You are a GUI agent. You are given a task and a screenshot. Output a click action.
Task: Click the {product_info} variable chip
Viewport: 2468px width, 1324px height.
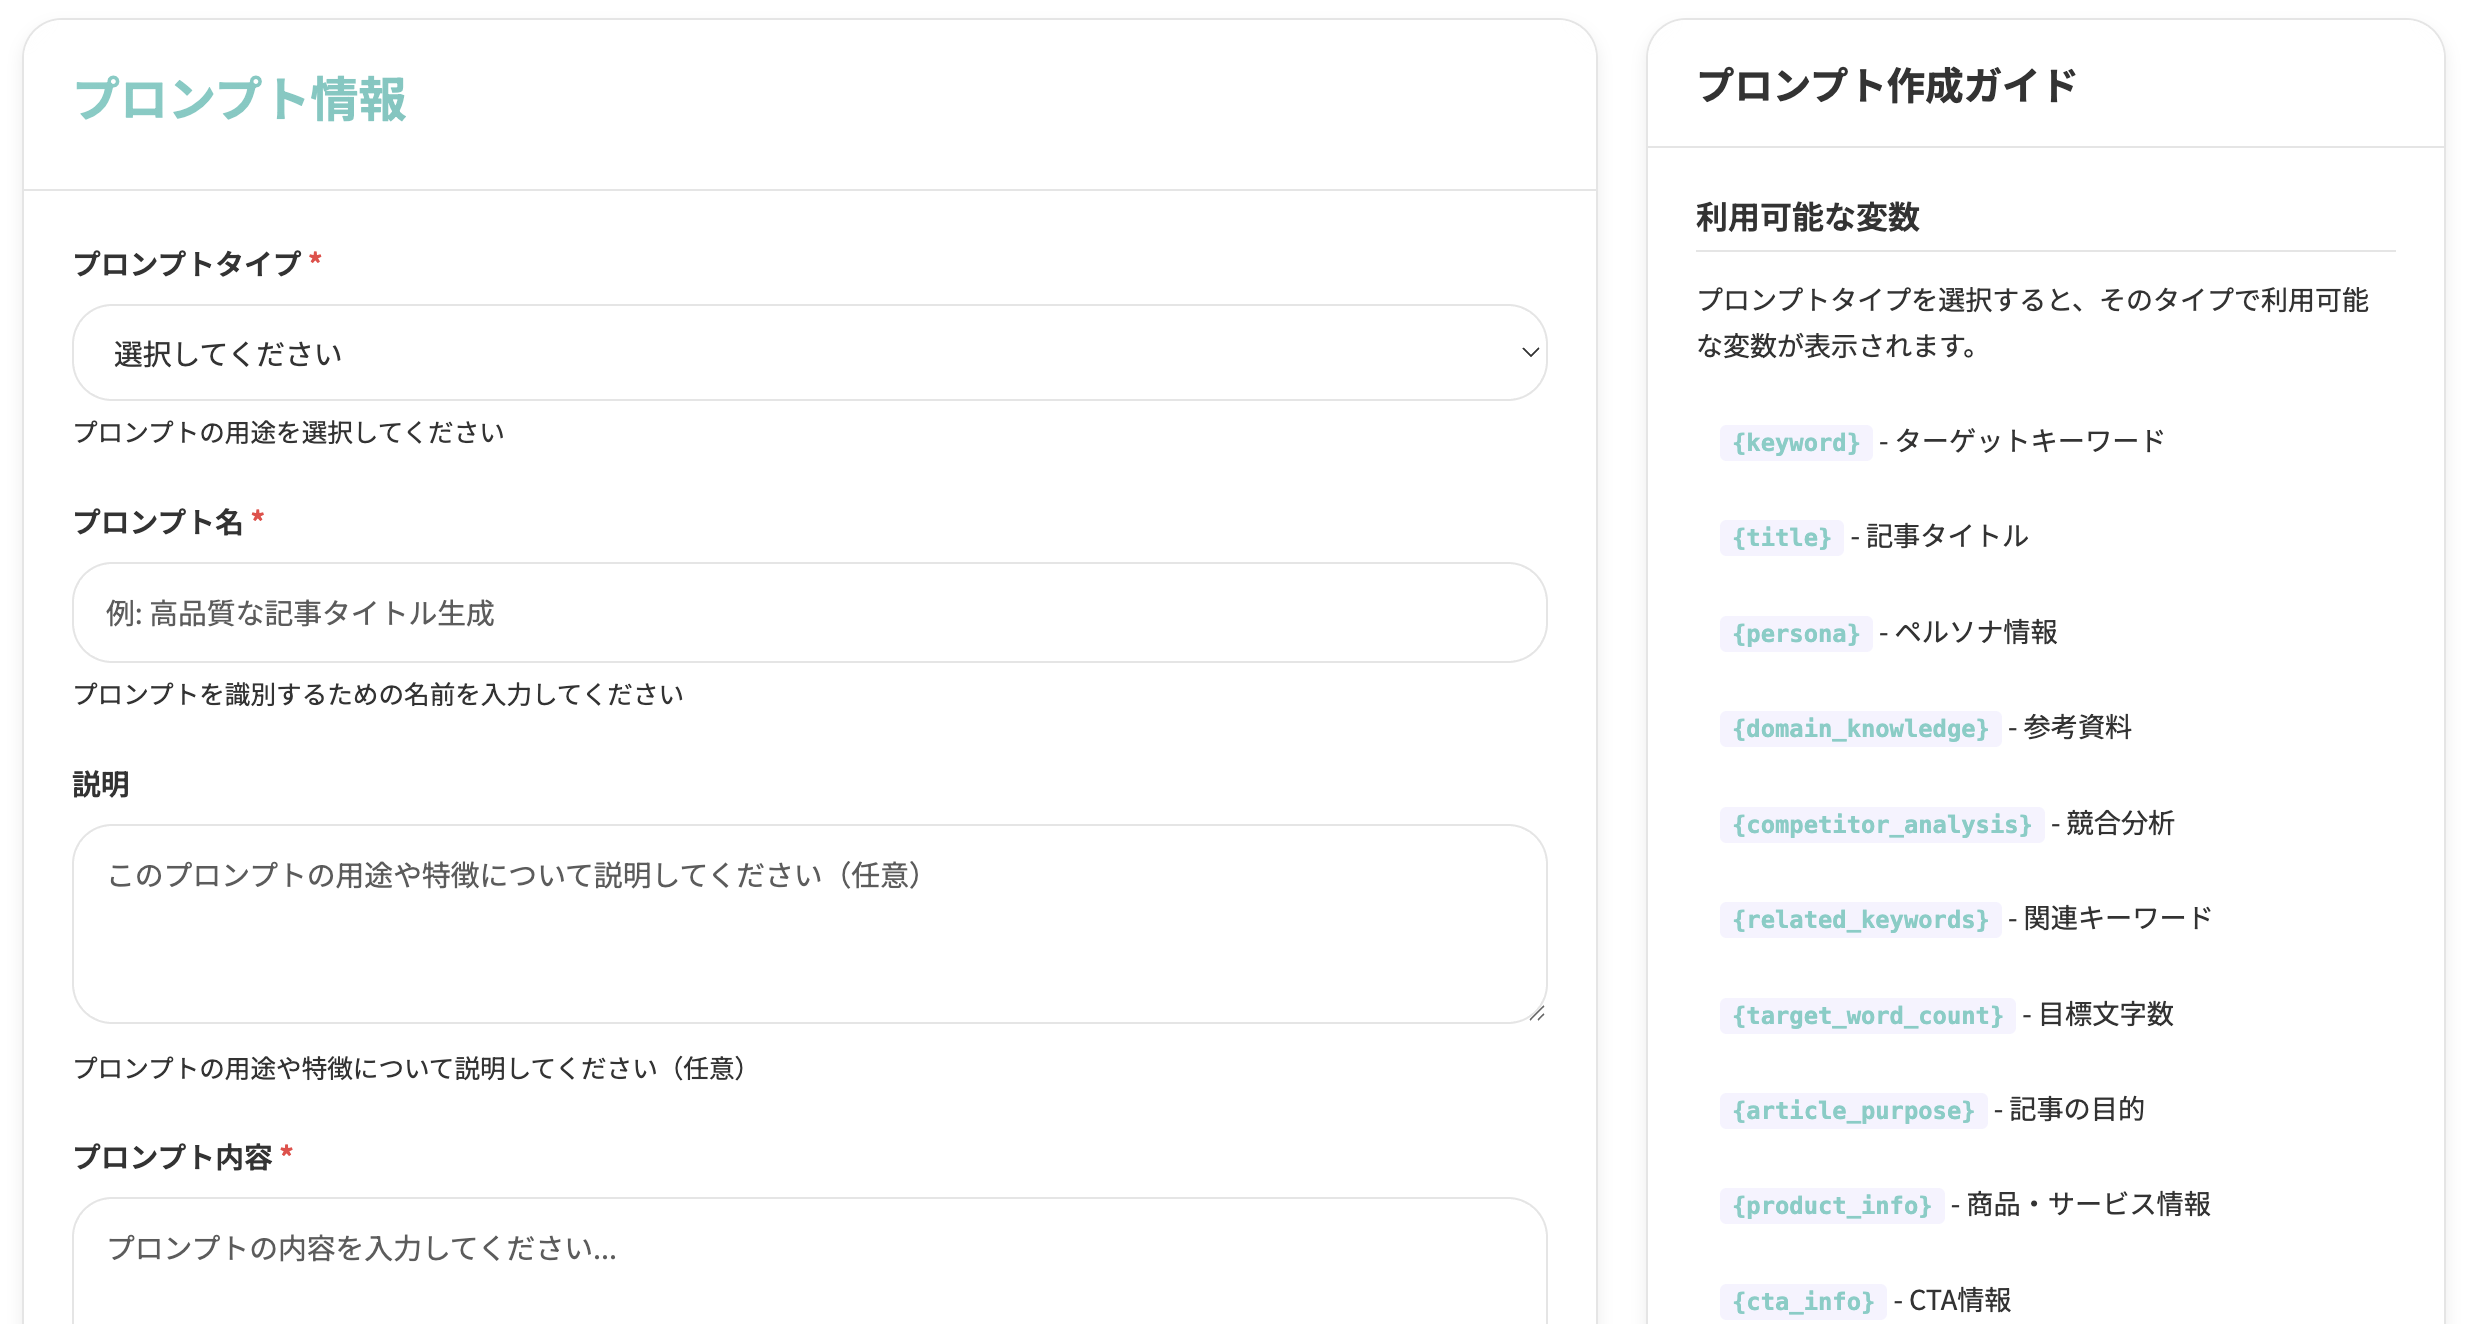coord(1832,1205)
